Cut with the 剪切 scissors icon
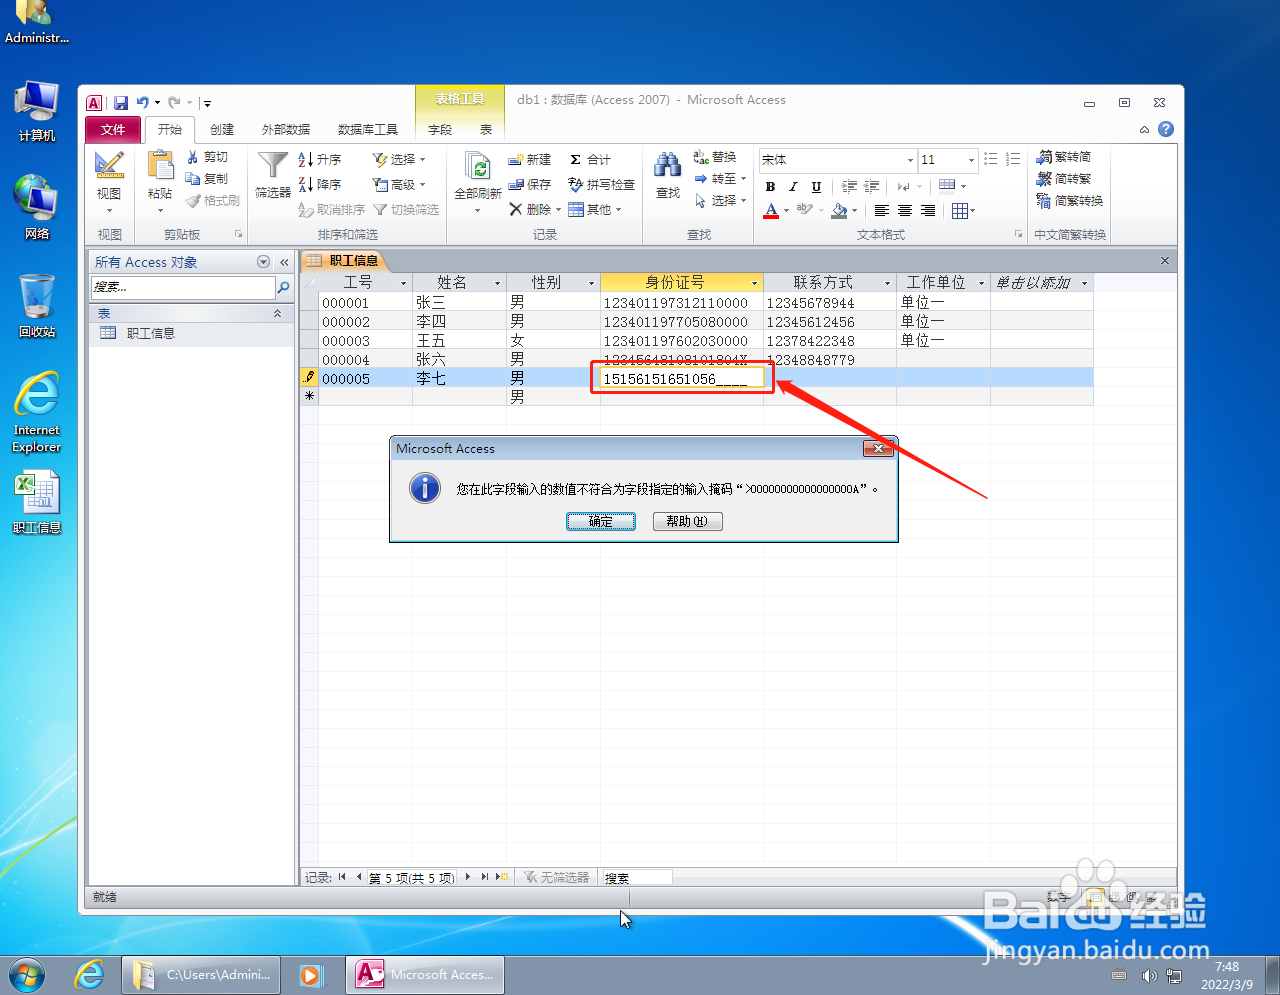 pyautogui.click(x=207, y=157)
